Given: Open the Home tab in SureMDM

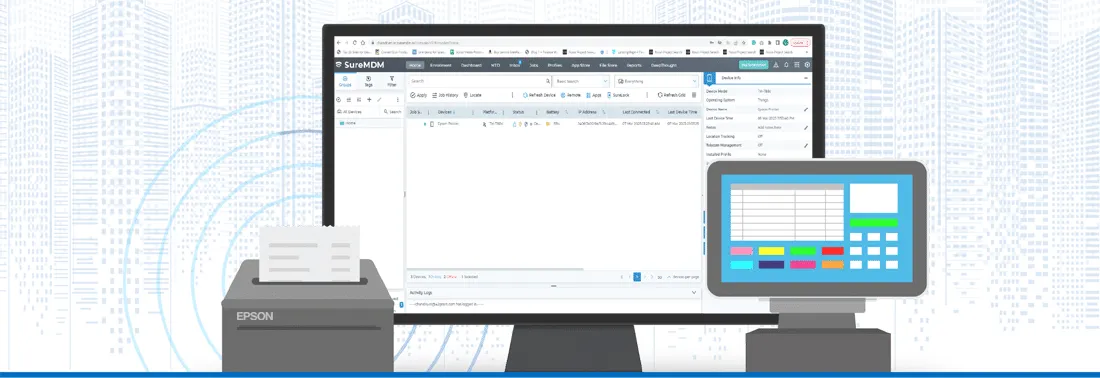Looking at the screenshot, I should point(415,65).
